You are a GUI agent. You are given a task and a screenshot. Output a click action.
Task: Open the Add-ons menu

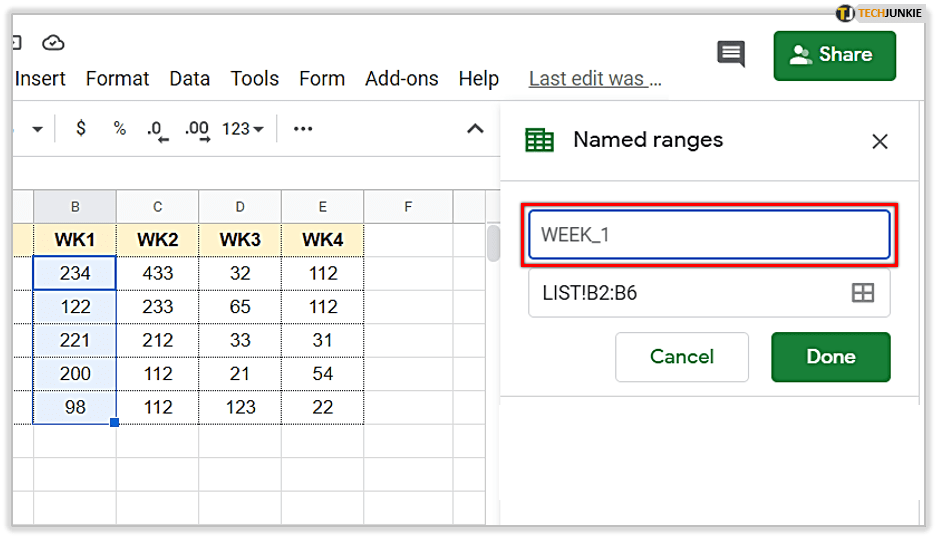[x=401, y=79]
